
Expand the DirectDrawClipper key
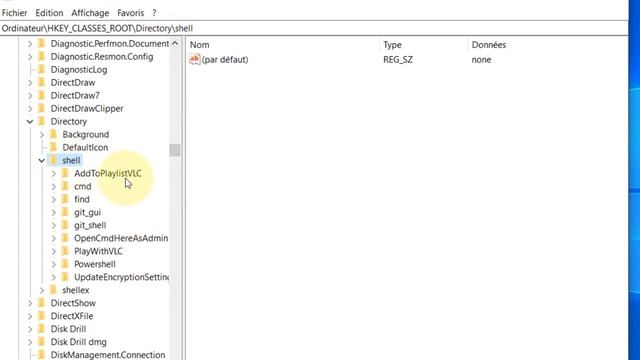(x=30, y=109)
